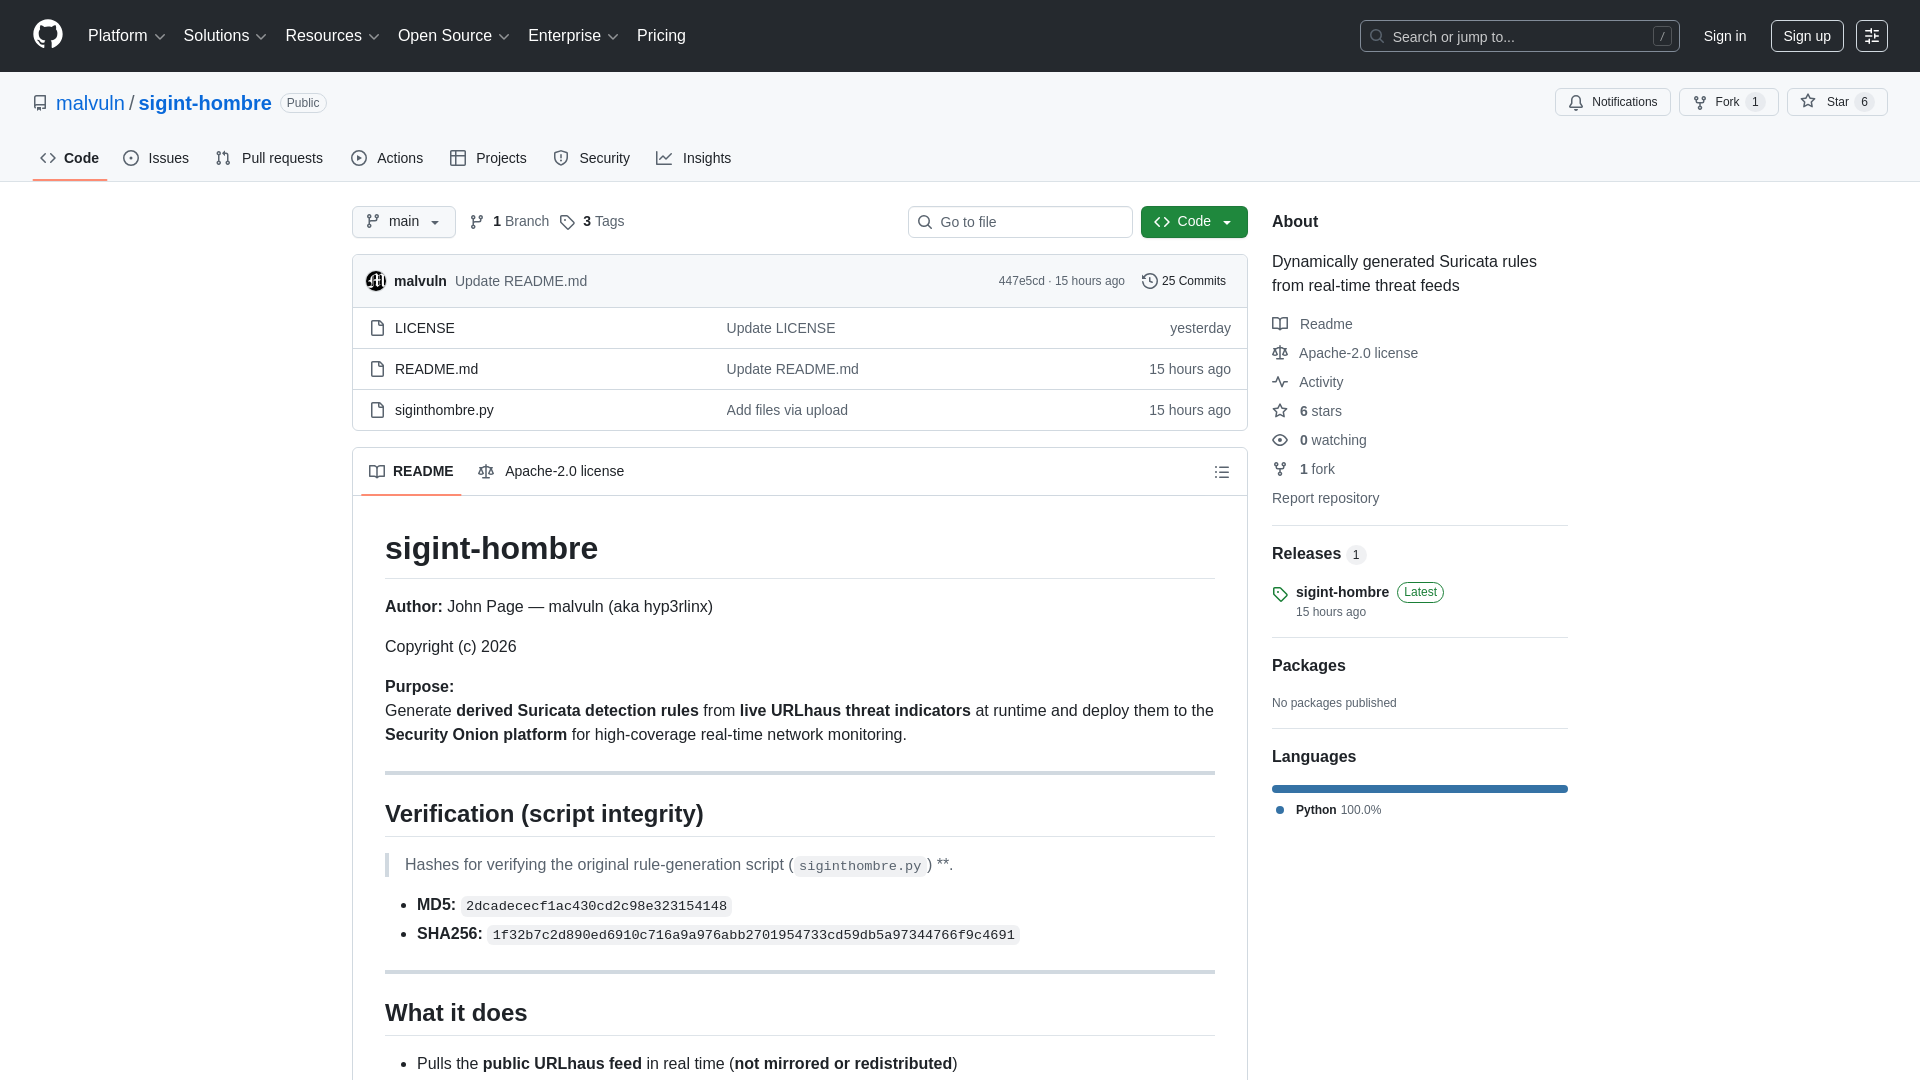The height and width of the screenshot is (1080, 1920).
Task: Click the notifications bell icon
Action: pos(1576,102)
